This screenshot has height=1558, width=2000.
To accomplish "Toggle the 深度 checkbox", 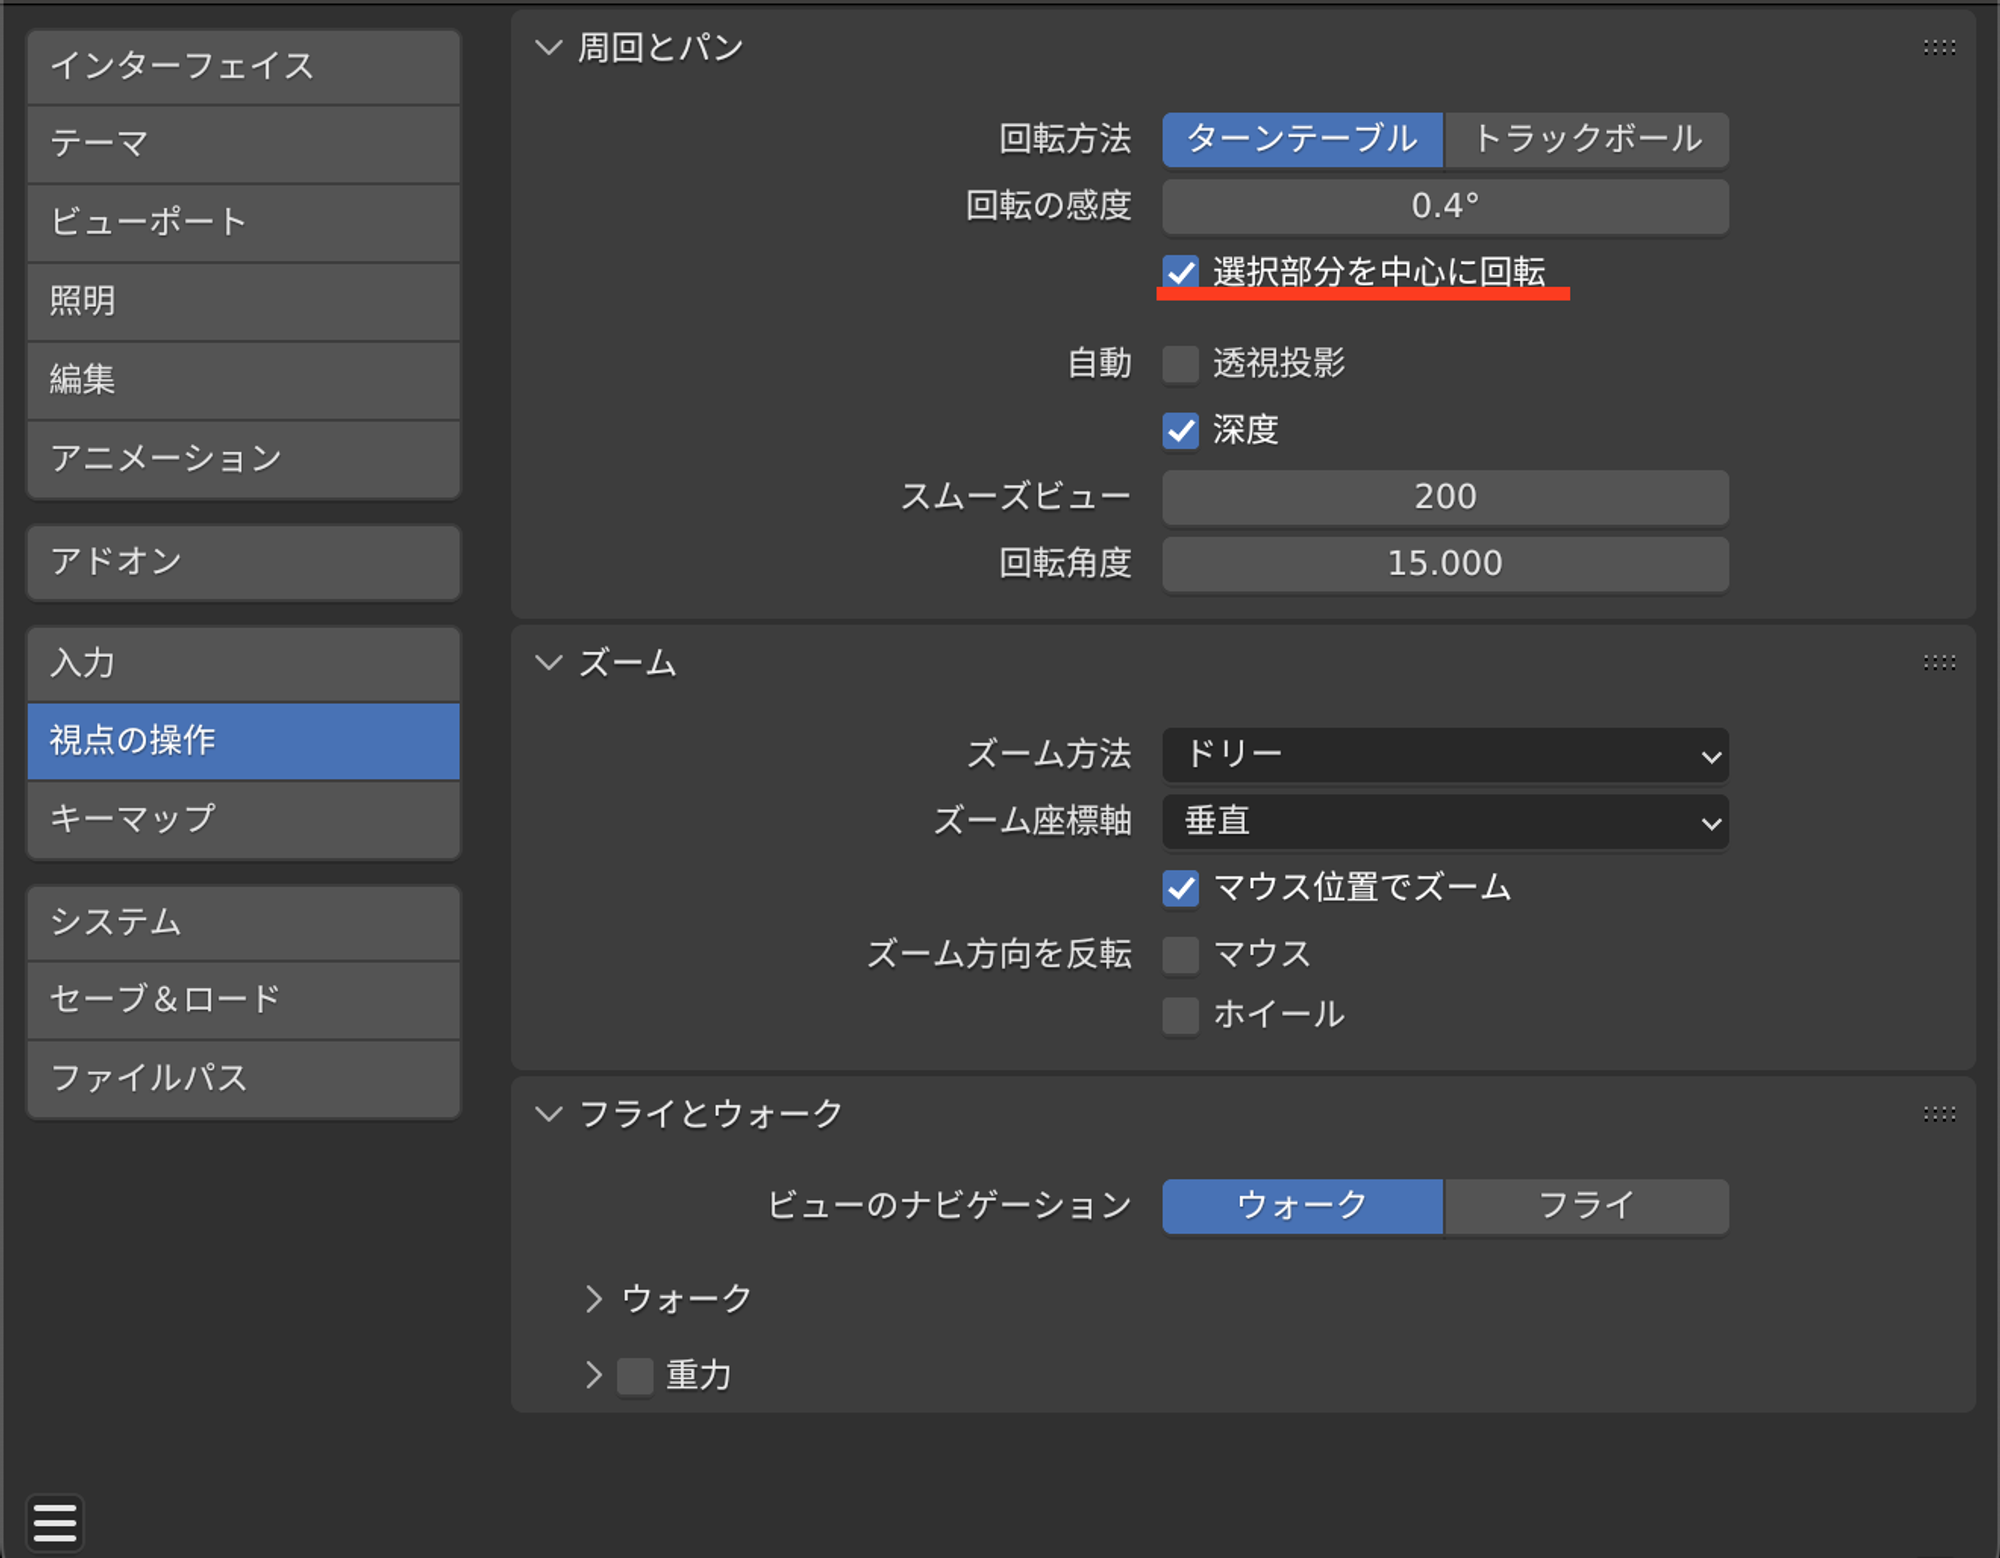I will pos(1181,430).
